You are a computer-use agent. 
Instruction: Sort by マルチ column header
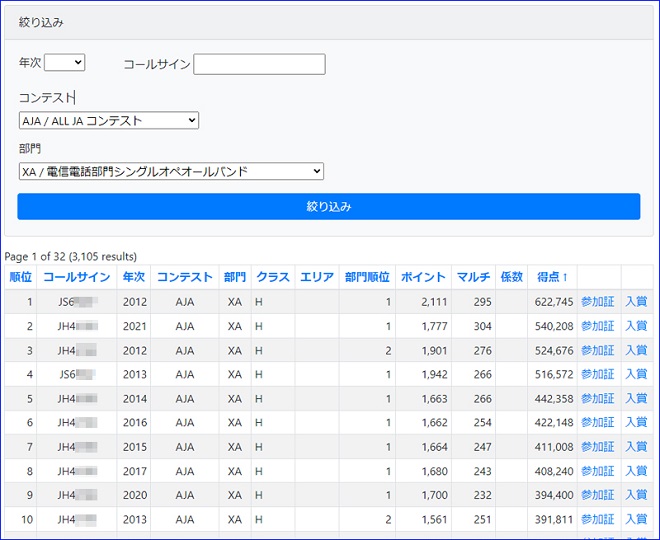pyautogui.click(x=473, y=277)
